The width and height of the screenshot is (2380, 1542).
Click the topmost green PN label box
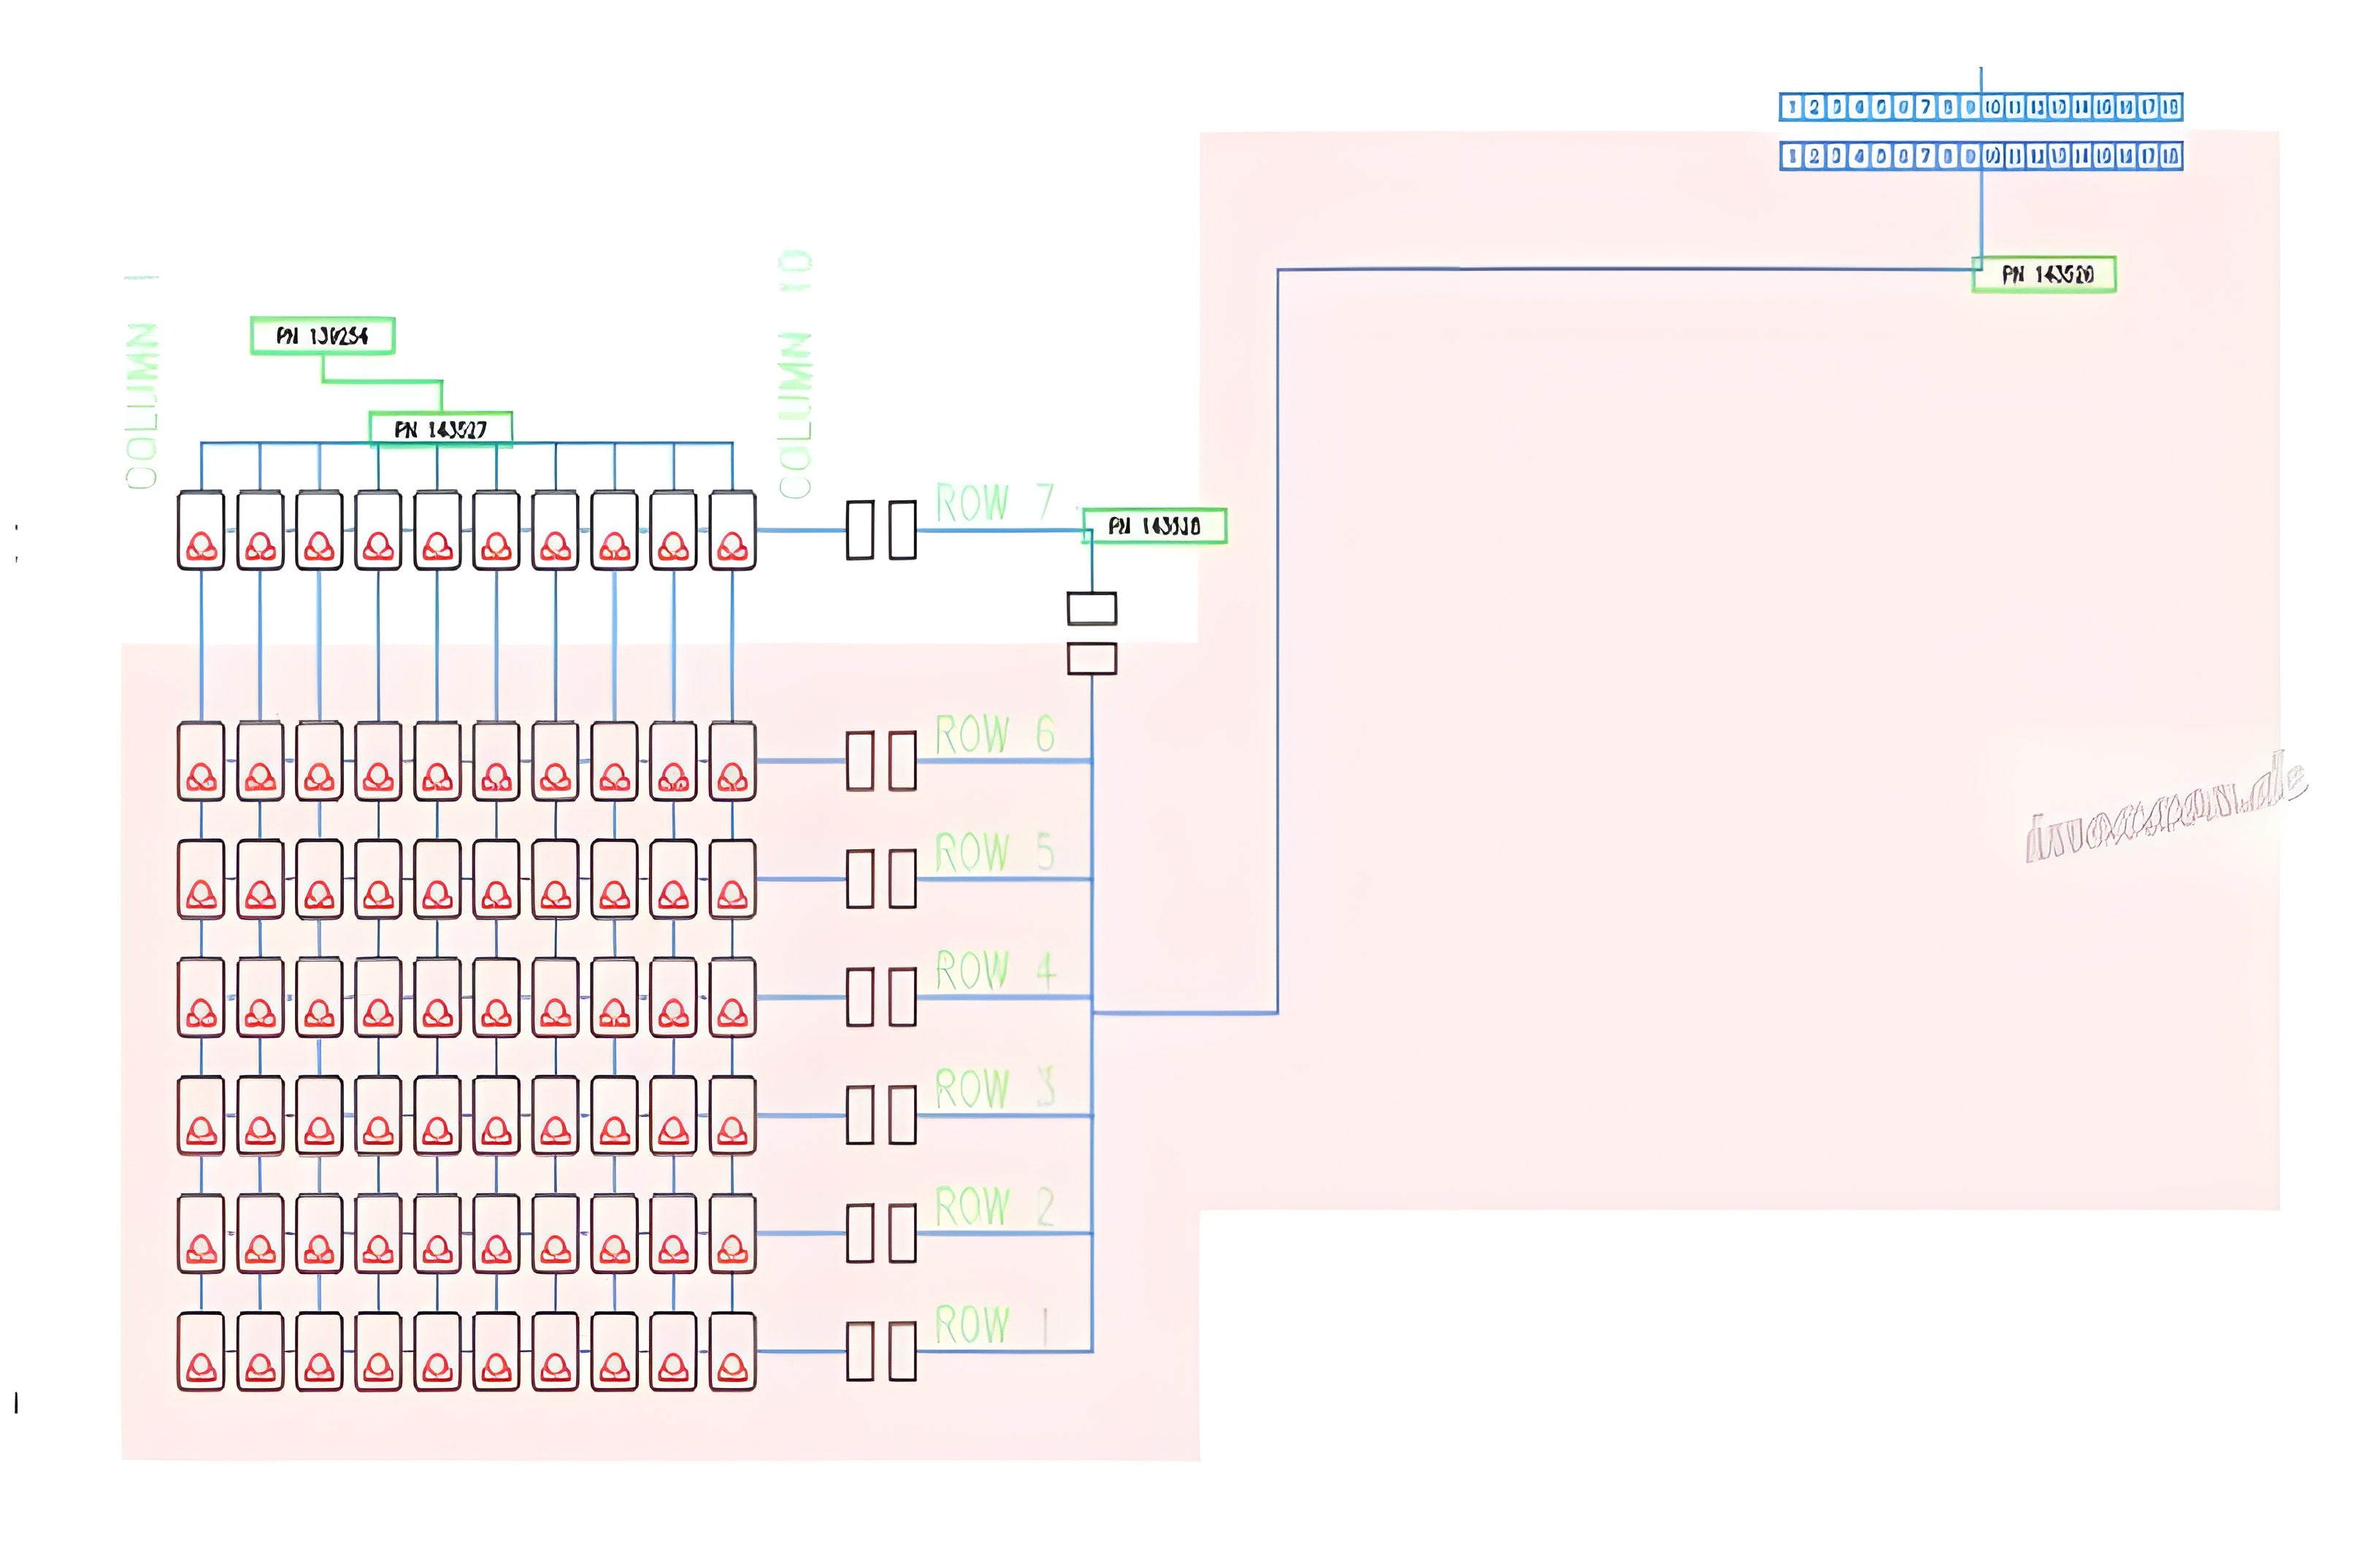click(x=322, y=336)
